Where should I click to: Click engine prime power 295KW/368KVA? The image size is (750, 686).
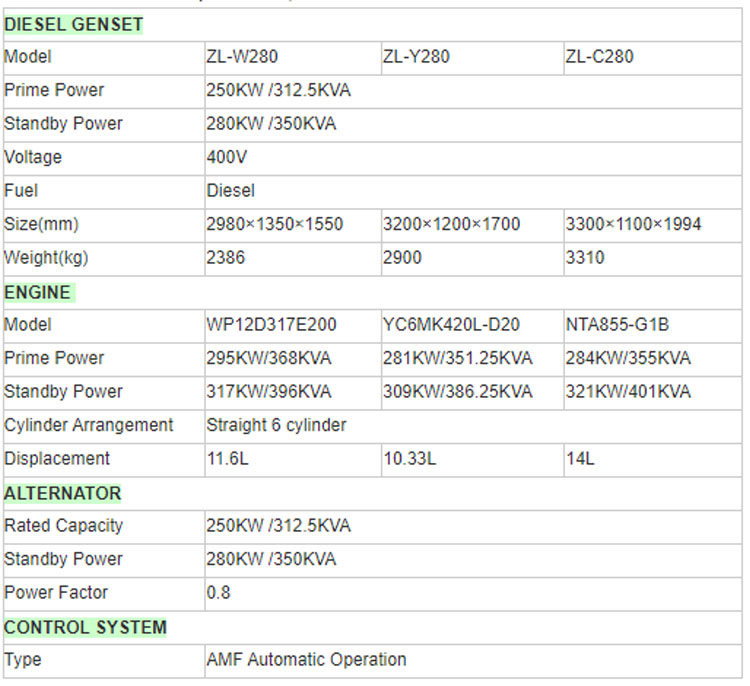point(269,358)
